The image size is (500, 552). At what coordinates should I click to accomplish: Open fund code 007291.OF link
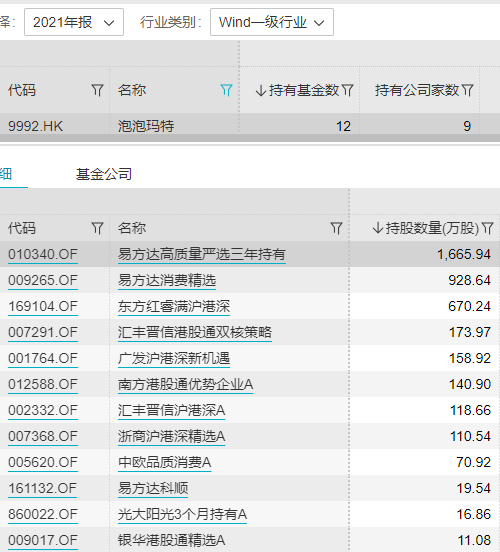43,332
